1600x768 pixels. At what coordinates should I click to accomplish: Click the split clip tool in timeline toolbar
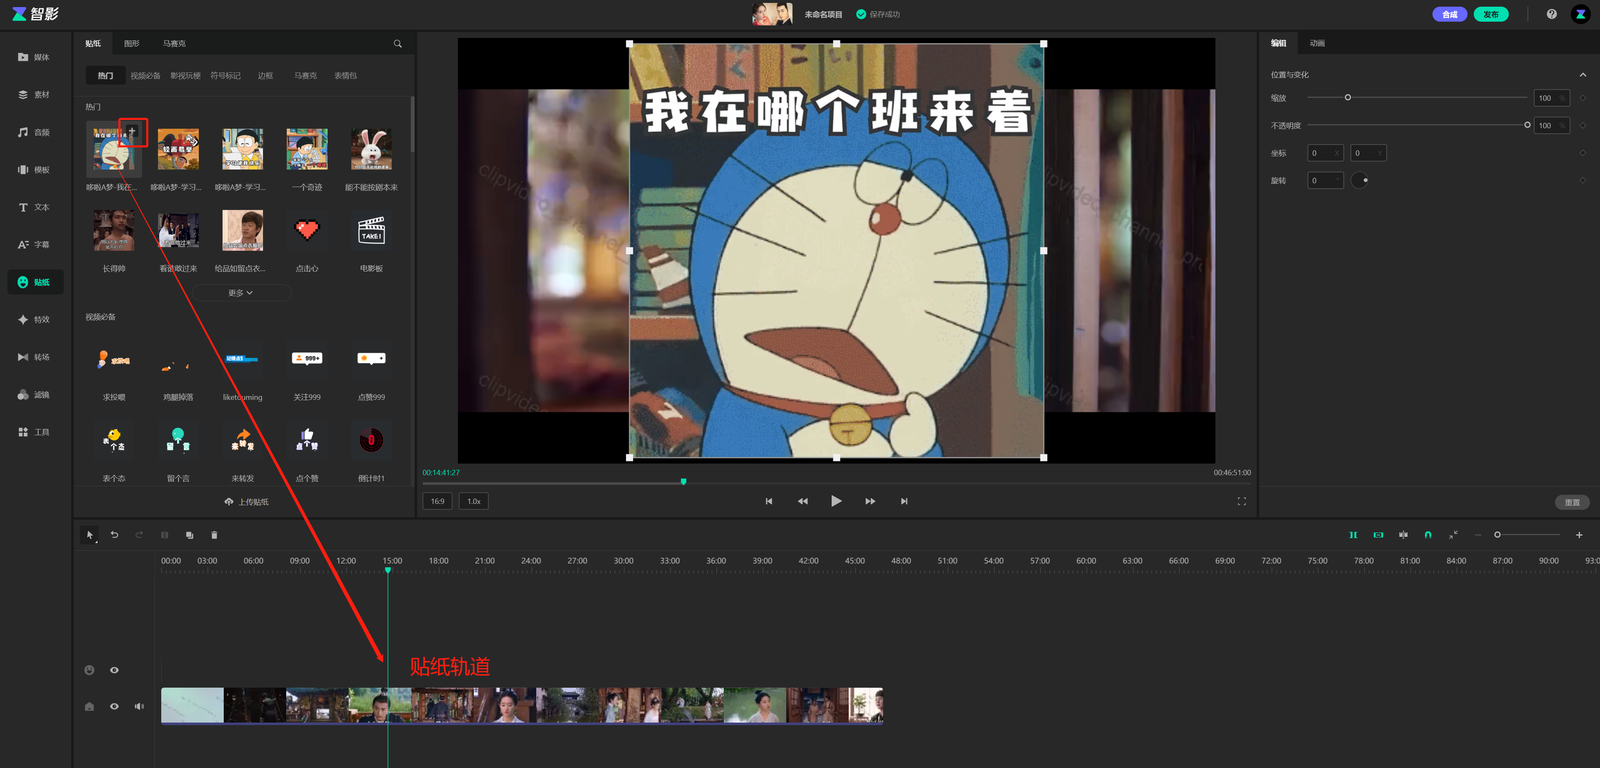(165, 535)
